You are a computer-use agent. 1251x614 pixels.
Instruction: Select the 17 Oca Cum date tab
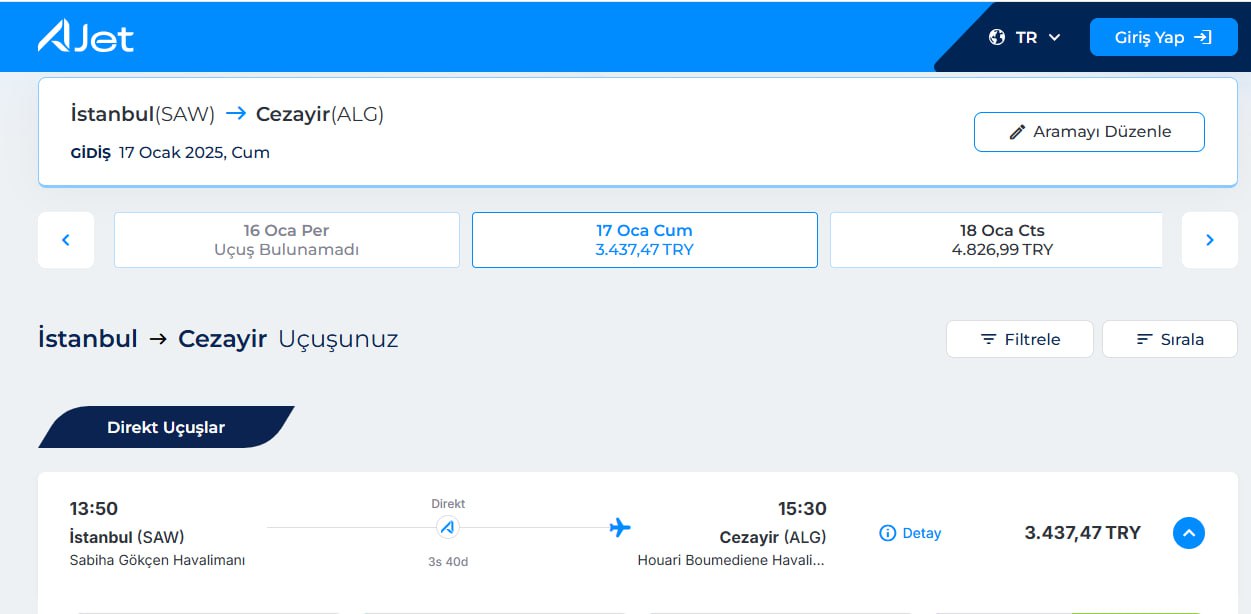pos(644,240)
